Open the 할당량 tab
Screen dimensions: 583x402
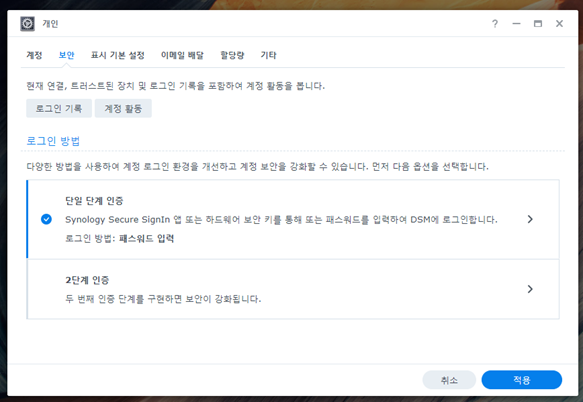pyautogui.click(x=232, y=55)
